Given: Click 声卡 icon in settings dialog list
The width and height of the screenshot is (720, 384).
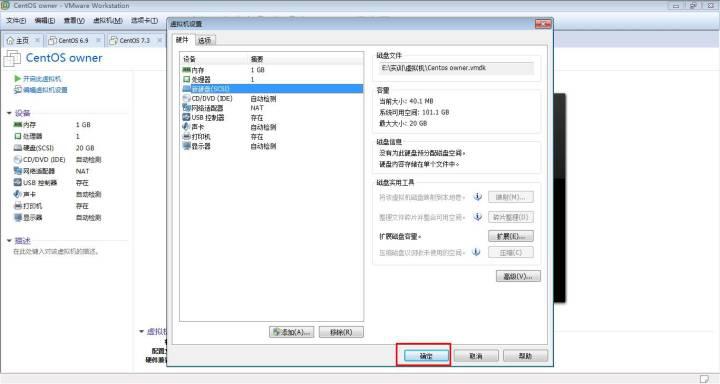Looking at the screenshot, I should pos(186,127).
